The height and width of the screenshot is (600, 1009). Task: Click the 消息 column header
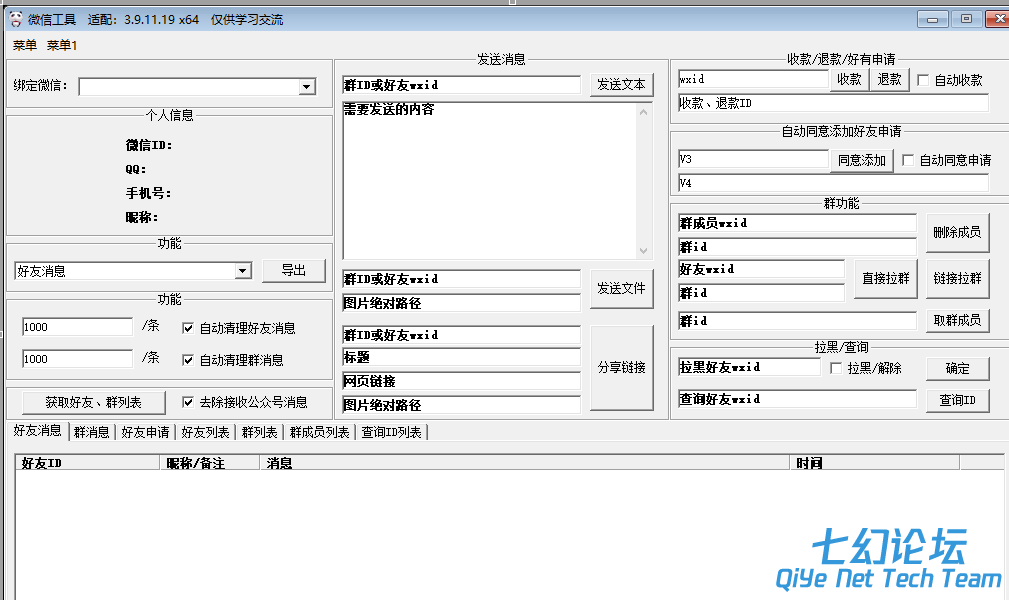[x=524, y=463]
